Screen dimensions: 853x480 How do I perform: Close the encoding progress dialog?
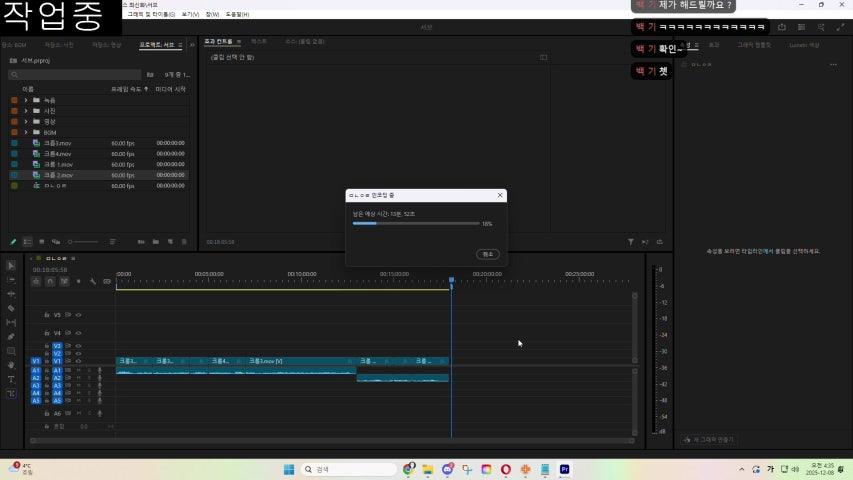500,195
